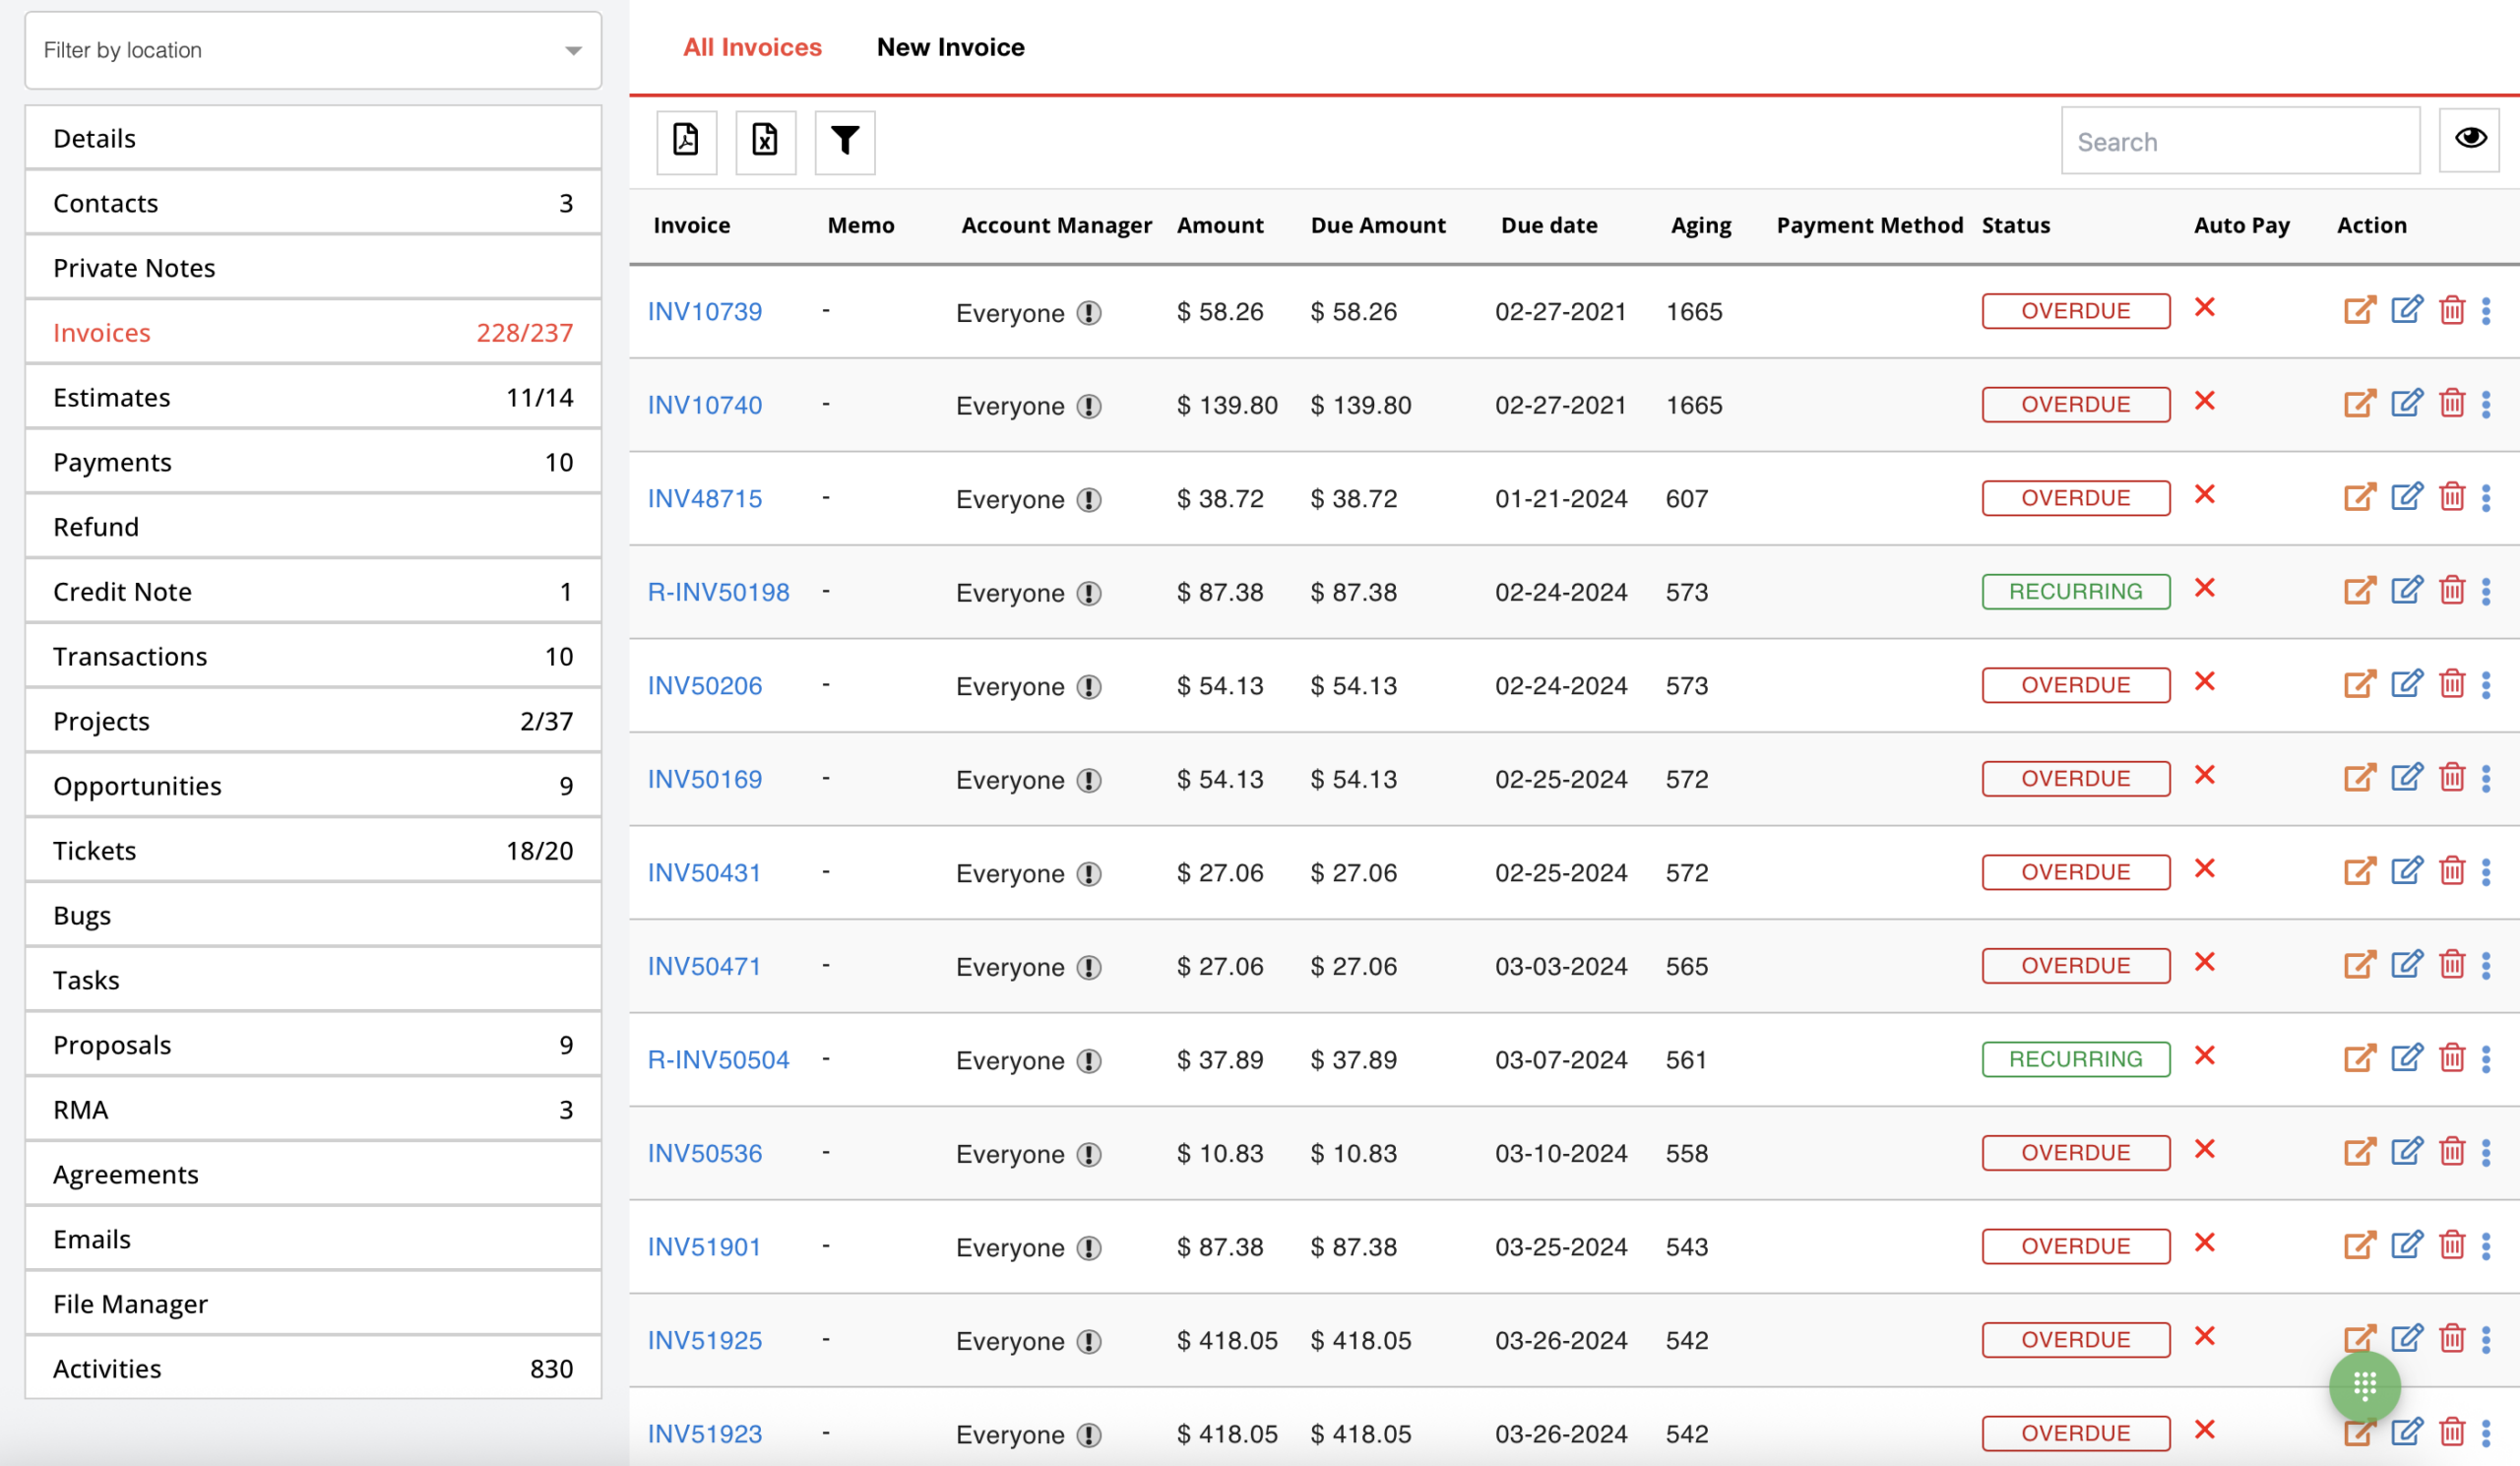Click the green dialpad floating button
The width and height of the screenshot is (2520, 1466).
point(2364,1385)
